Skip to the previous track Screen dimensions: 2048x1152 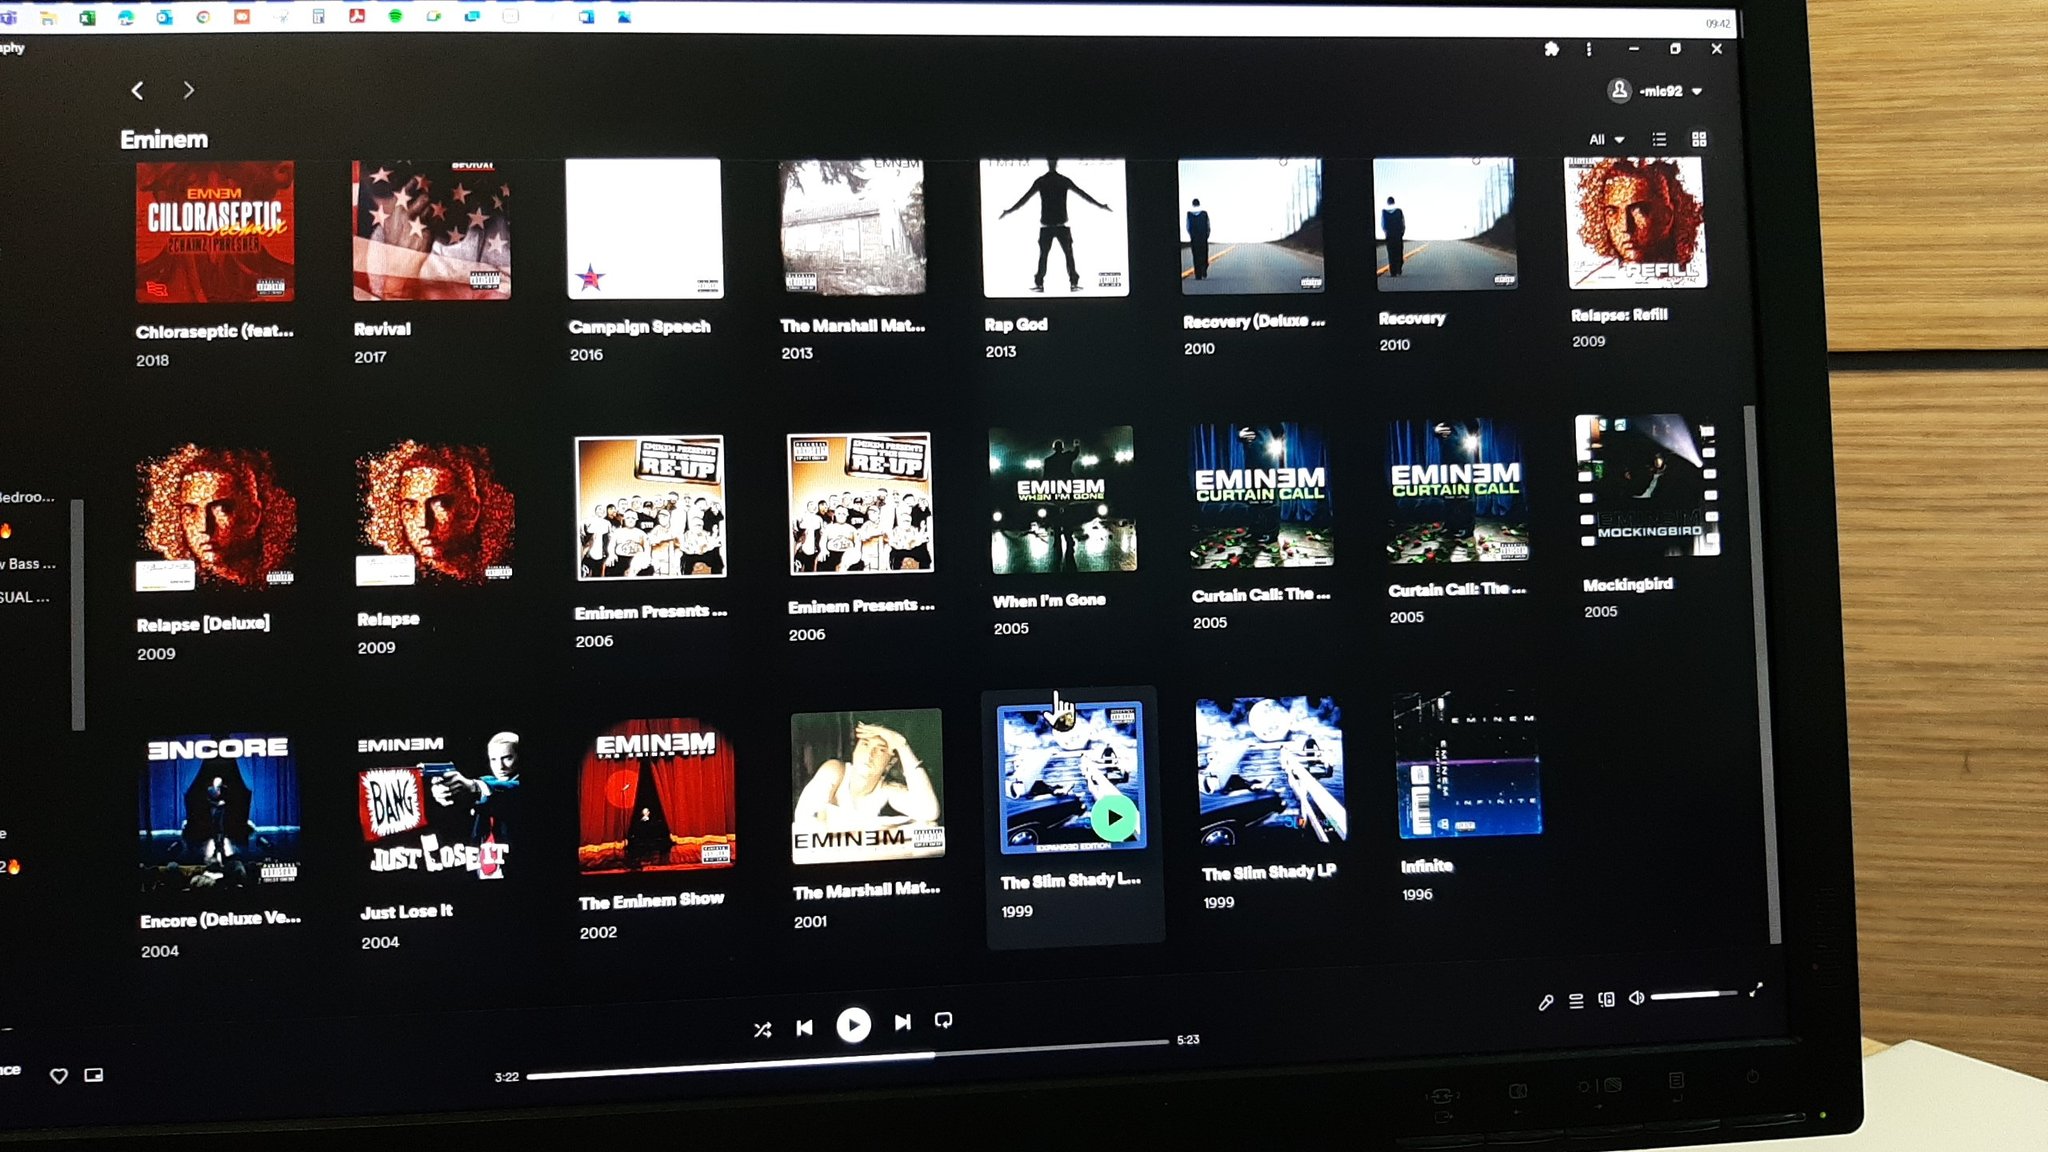pos(805,1028)
